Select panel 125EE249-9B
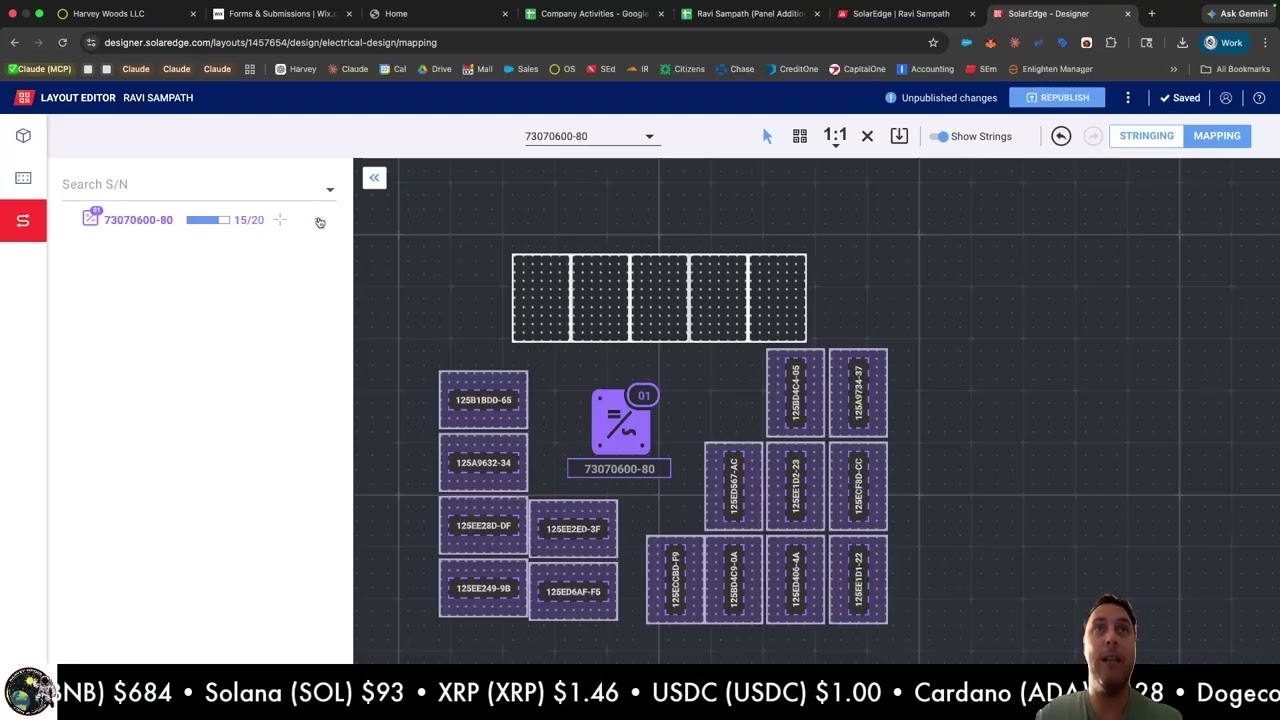The height and width of the screenshot is (720, 1280). coord(483,589)
